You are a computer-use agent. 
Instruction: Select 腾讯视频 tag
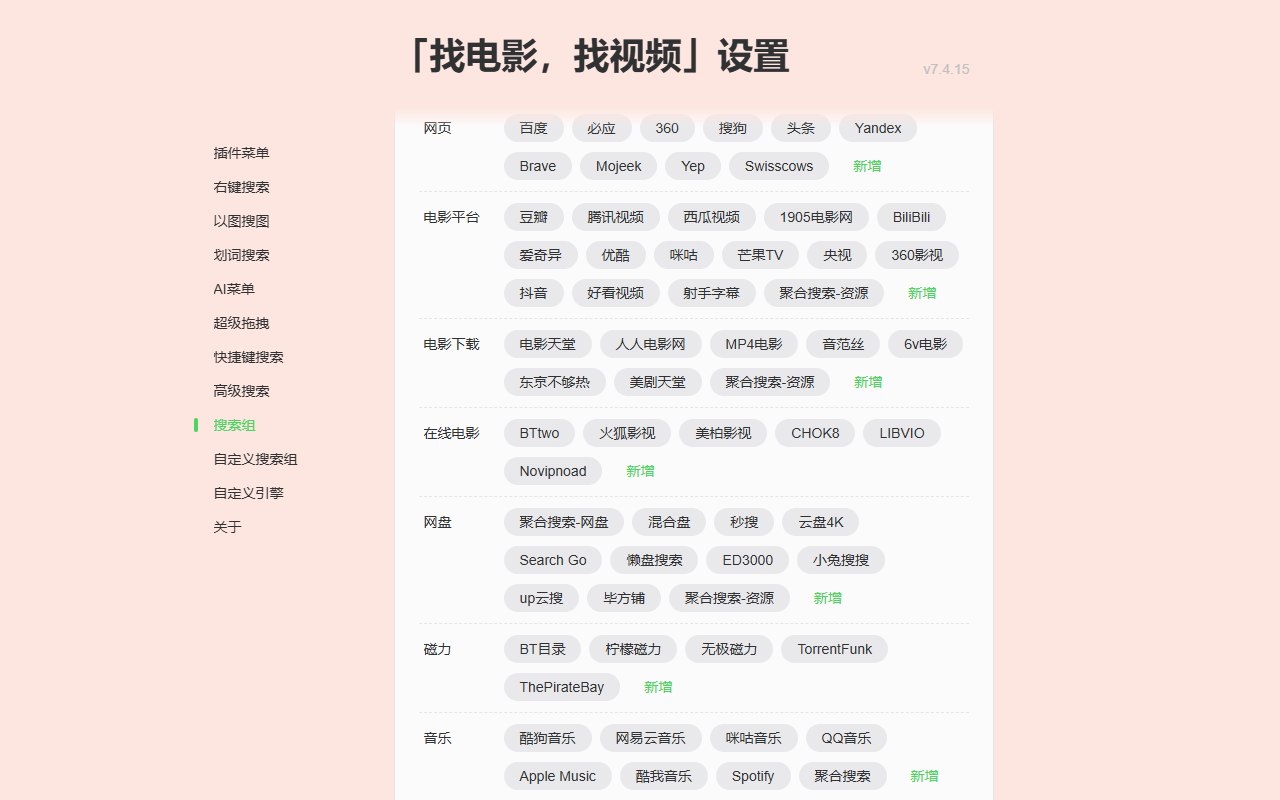pyautogui.click(x=616, y=217)
